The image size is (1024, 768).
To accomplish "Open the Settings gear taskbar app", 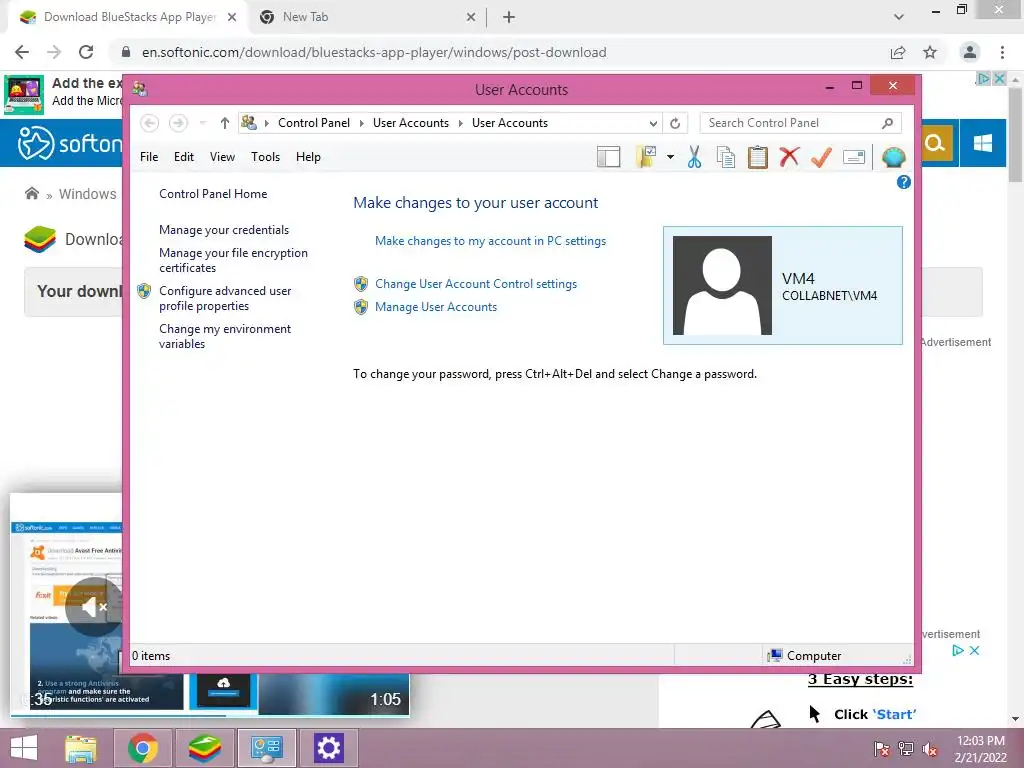I will click(x=328, y=748).
